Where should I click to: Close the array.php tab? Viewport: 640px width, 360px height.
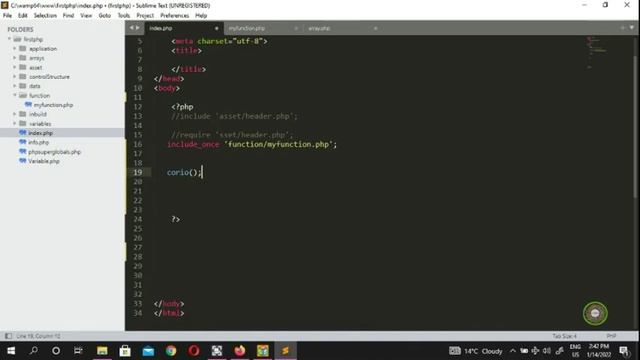click(376, 28)
